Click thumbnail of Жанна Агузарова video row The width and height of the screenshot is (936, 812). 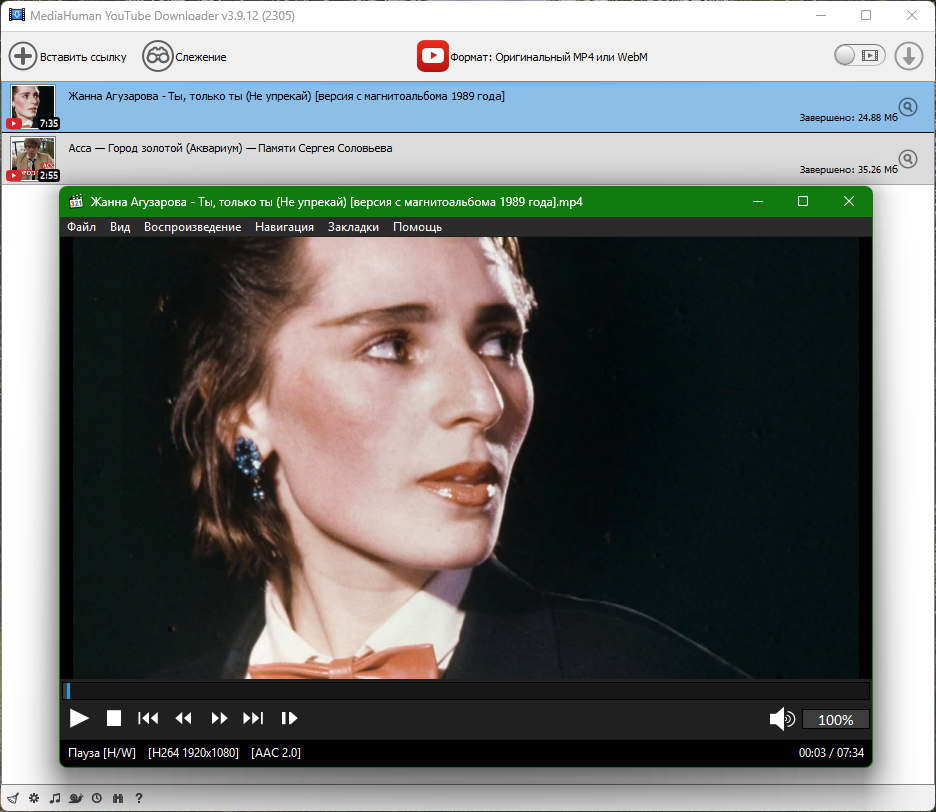[x=33, y=107]
